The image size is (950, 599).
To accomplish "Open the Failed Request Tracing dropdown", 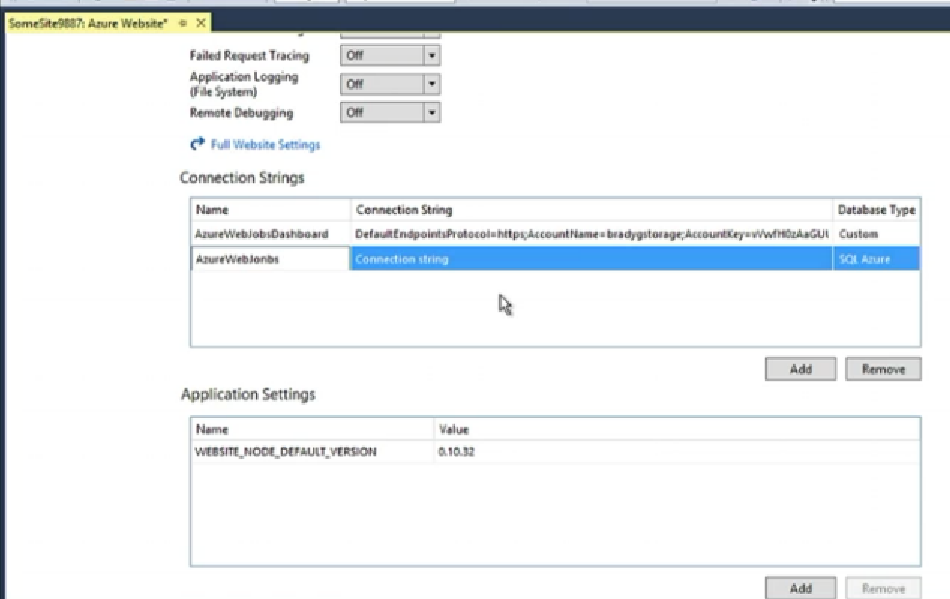I will tap(432, 56).
